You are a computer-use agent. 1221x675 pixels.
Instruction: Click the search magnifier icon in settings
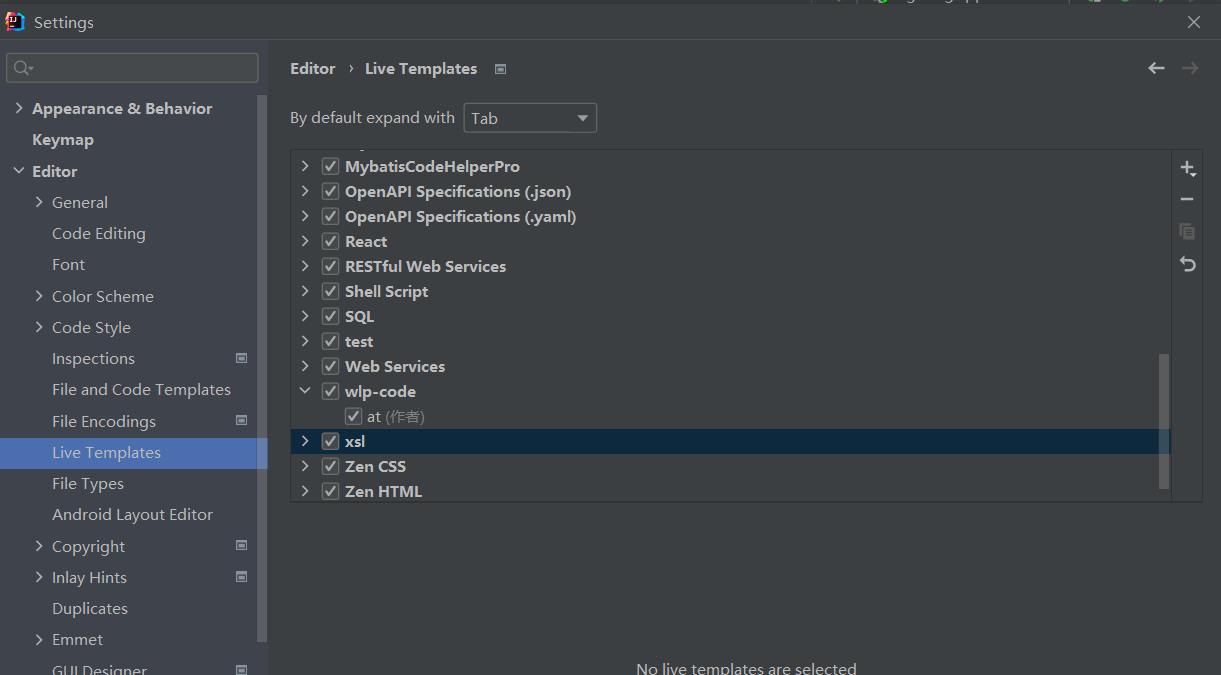coord(22,68)
